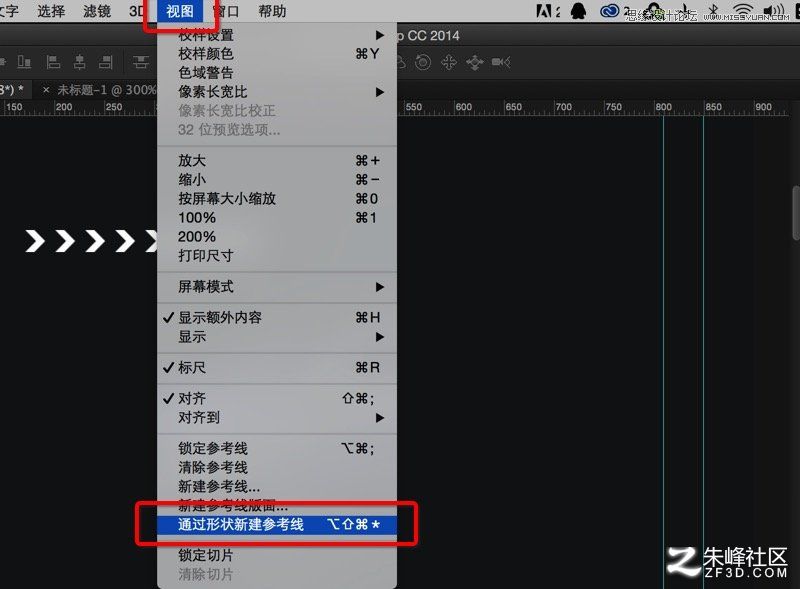
Task: Switch to 未标题-1 @ 300% tab
Action: 106,90
